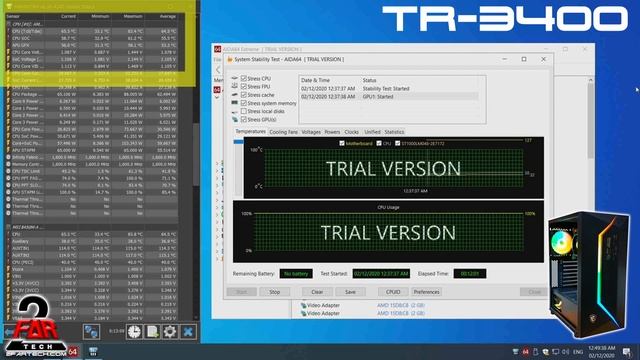The width and height of the screenshot is (640, 360).
Task: Click the back arrow in the AIDA64 Extreme window
Action: [x=218, y=70]
